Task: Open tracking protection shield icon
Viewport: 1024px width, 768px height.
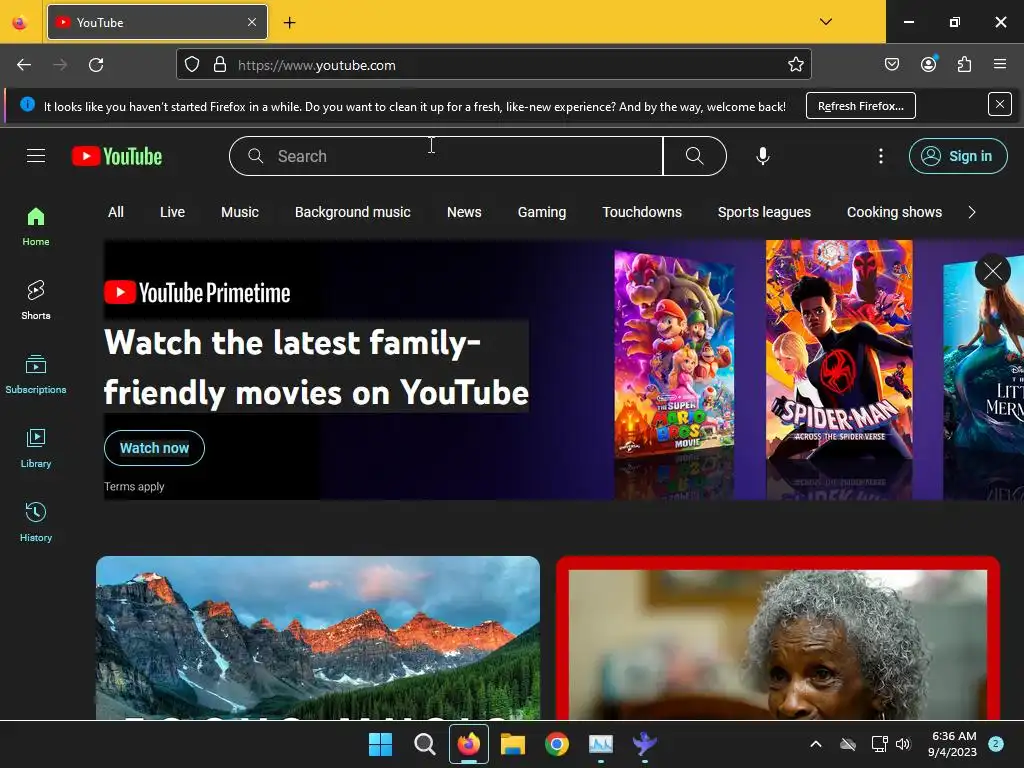Action: [191, 65]
